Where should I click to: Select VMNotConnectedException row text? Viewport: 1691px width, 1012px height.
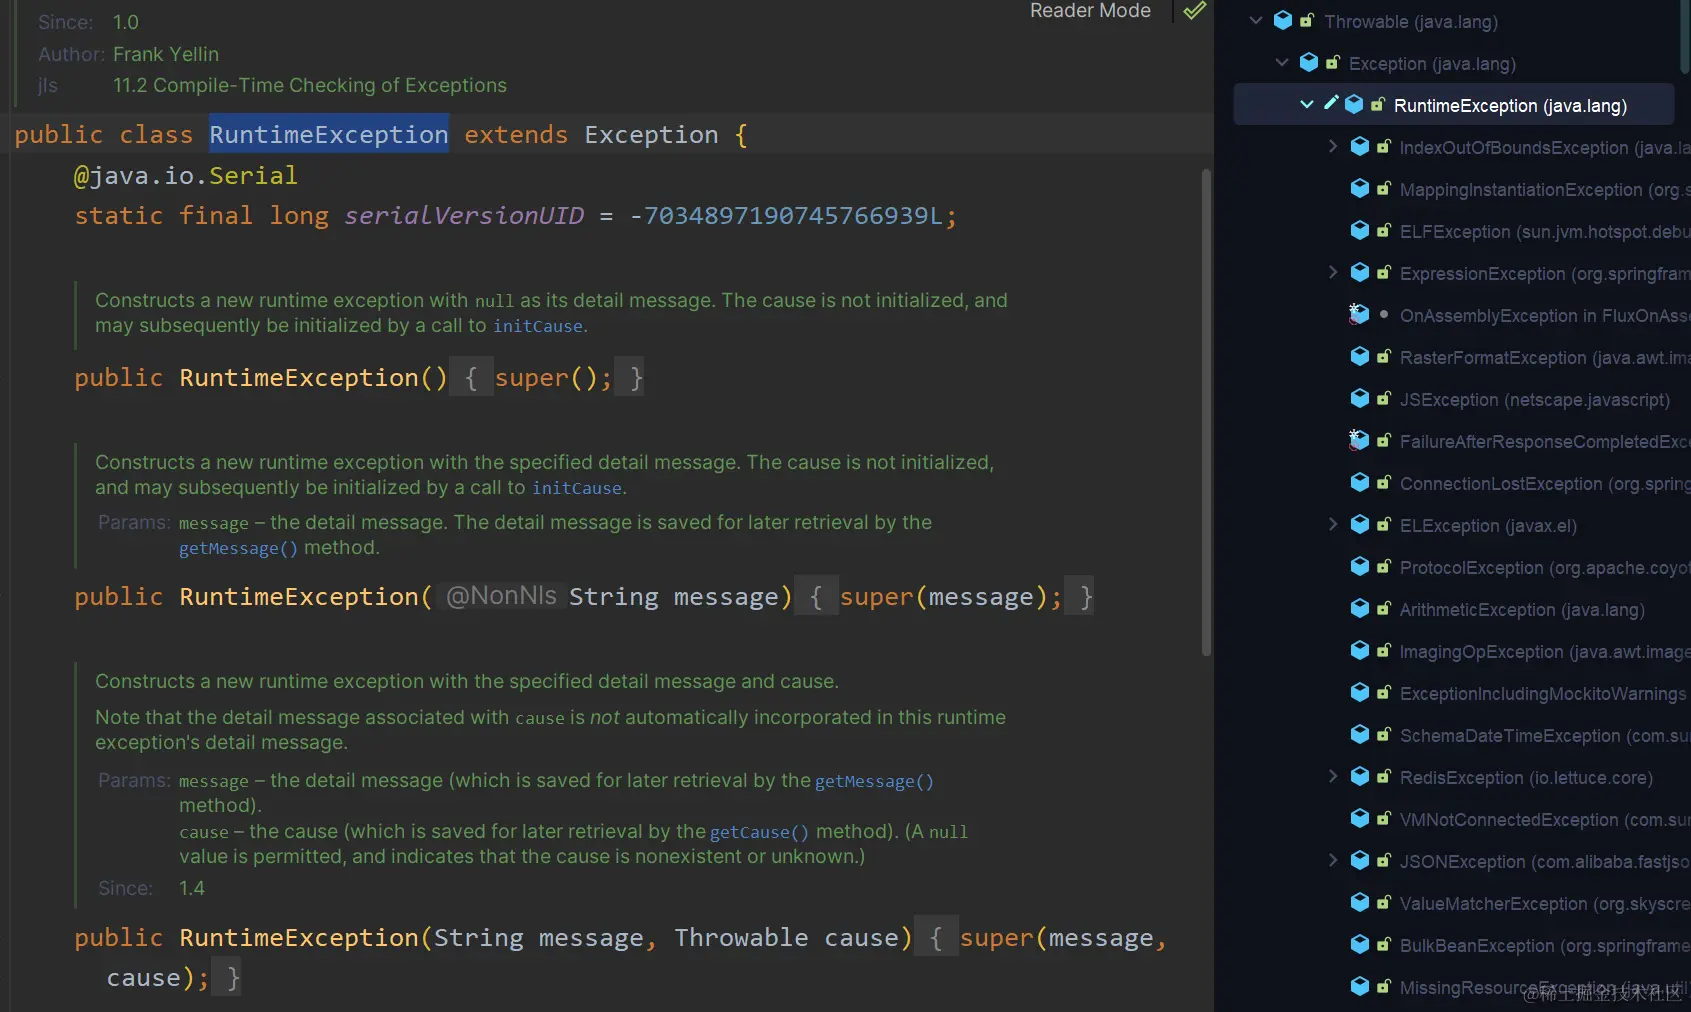(1544, 819)
